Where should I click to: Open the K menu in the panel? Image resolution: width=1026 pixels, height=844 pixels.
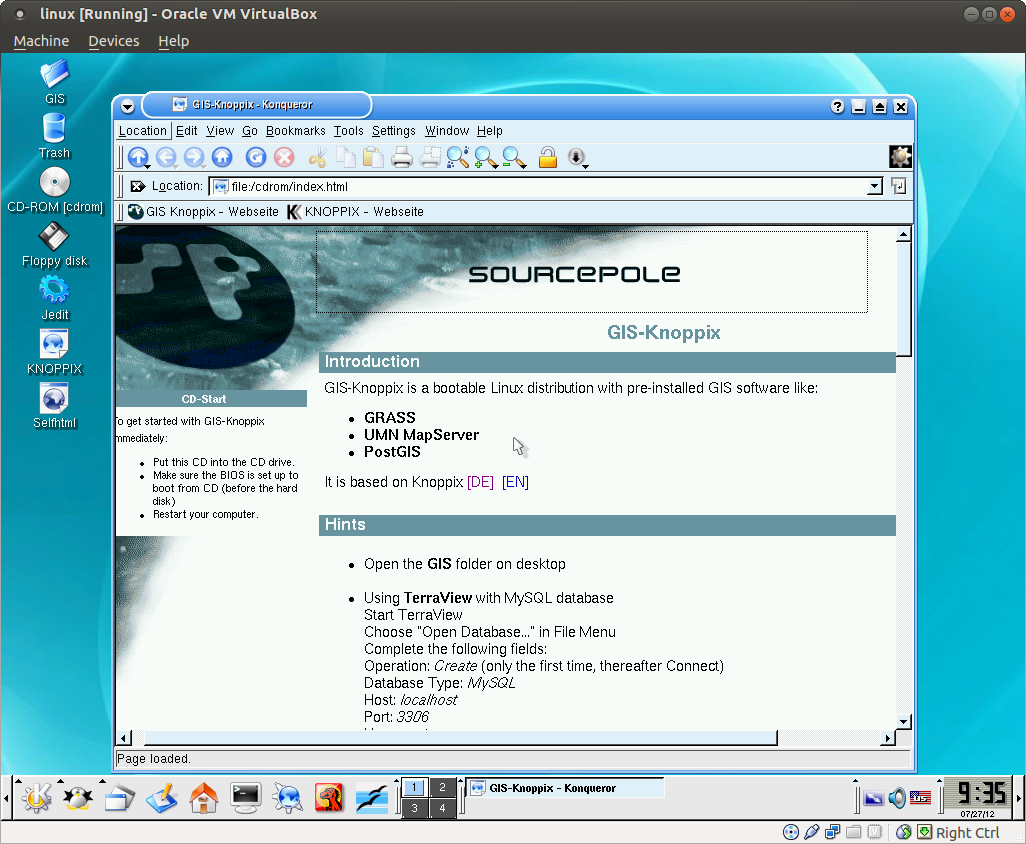(x=37, y=798)
